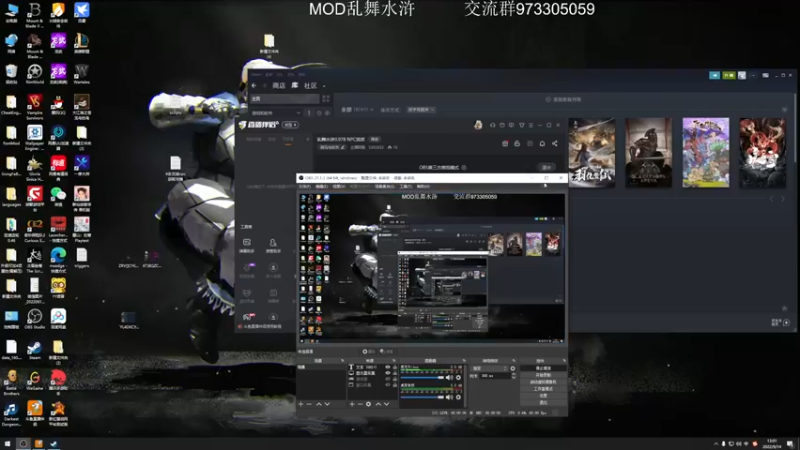Open the Steam desktop shortcut

click(x=35, y=349)
